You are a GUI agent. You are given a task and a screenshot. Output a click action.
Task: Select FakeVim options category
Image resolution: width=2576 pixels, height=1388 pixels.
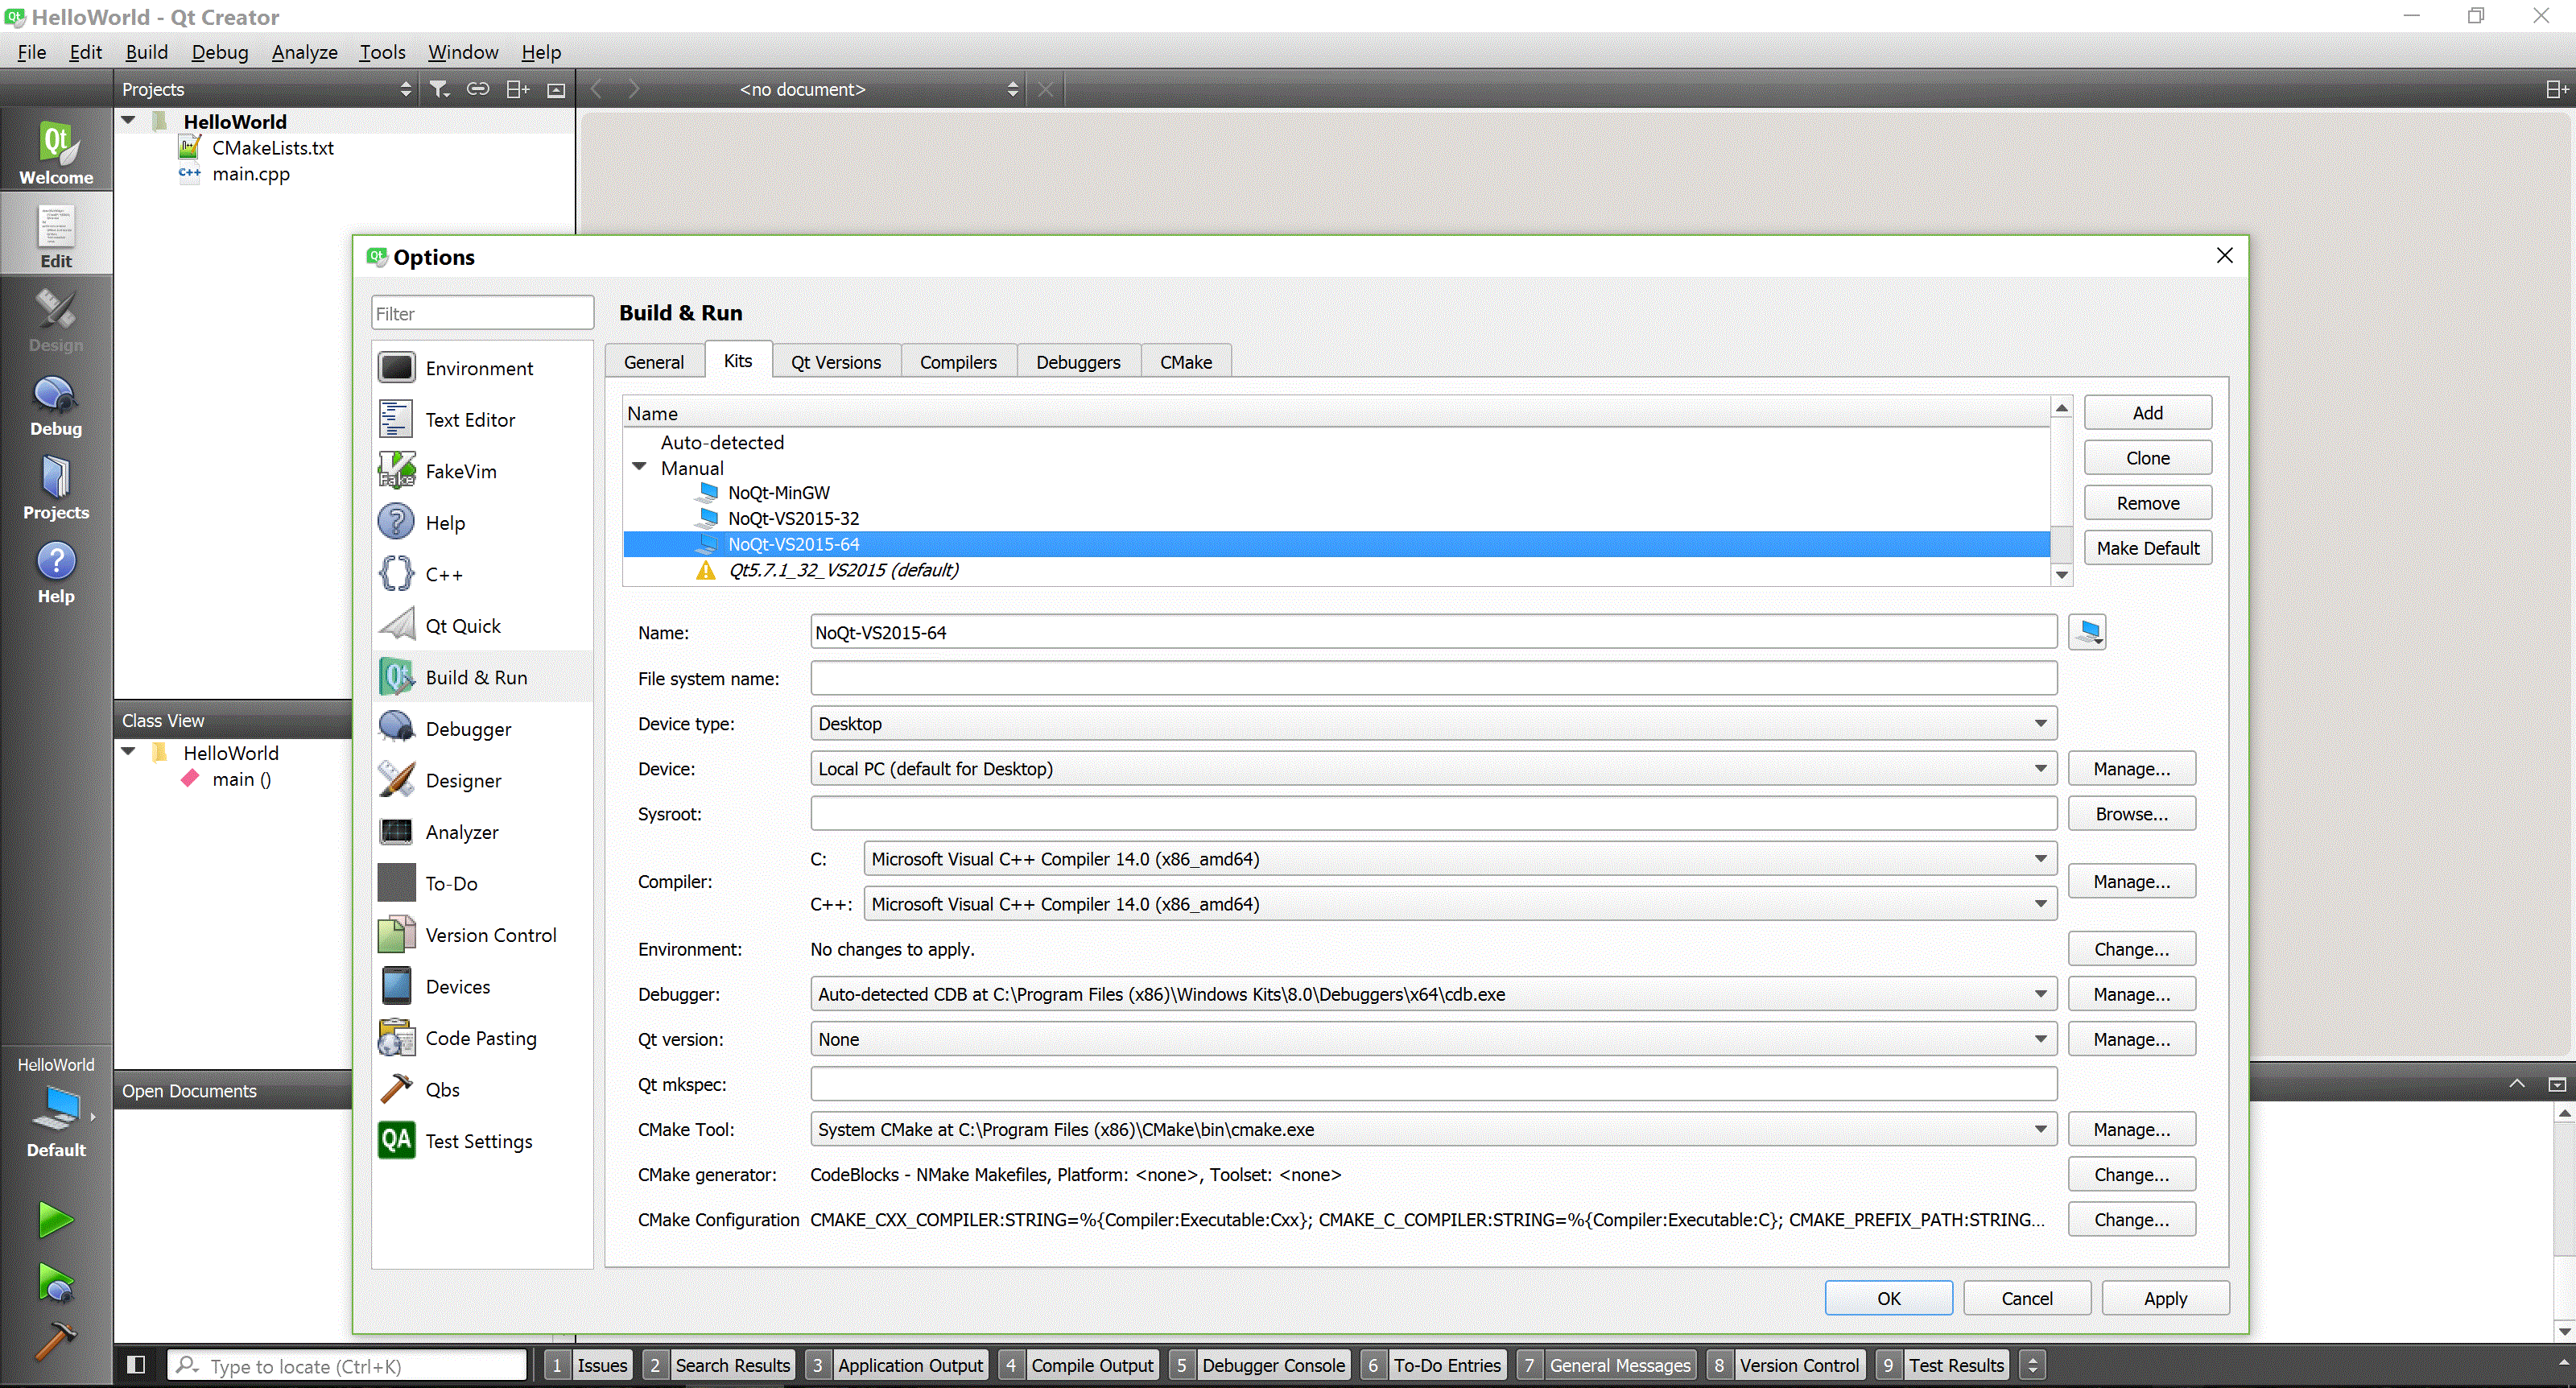pos(482,471)
